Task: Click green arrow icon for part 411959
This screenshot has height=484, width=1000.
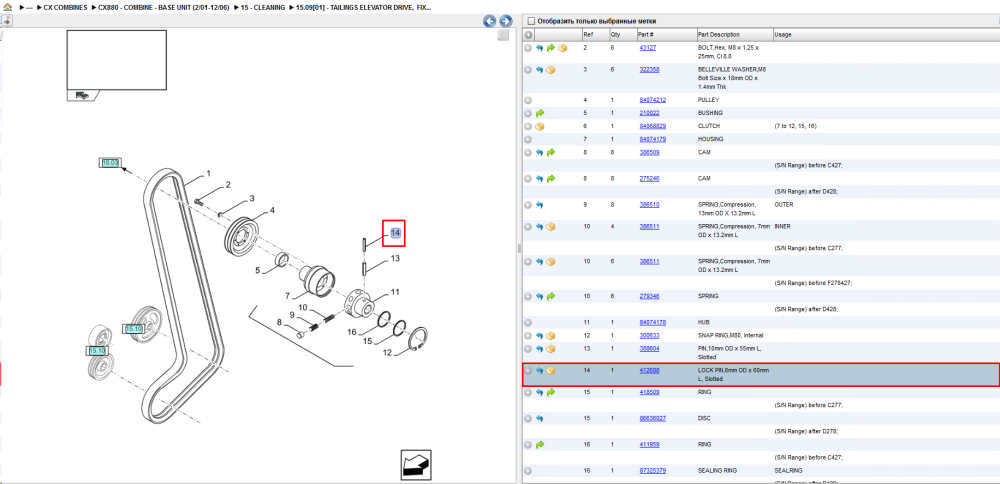Action: click(540, 444)
